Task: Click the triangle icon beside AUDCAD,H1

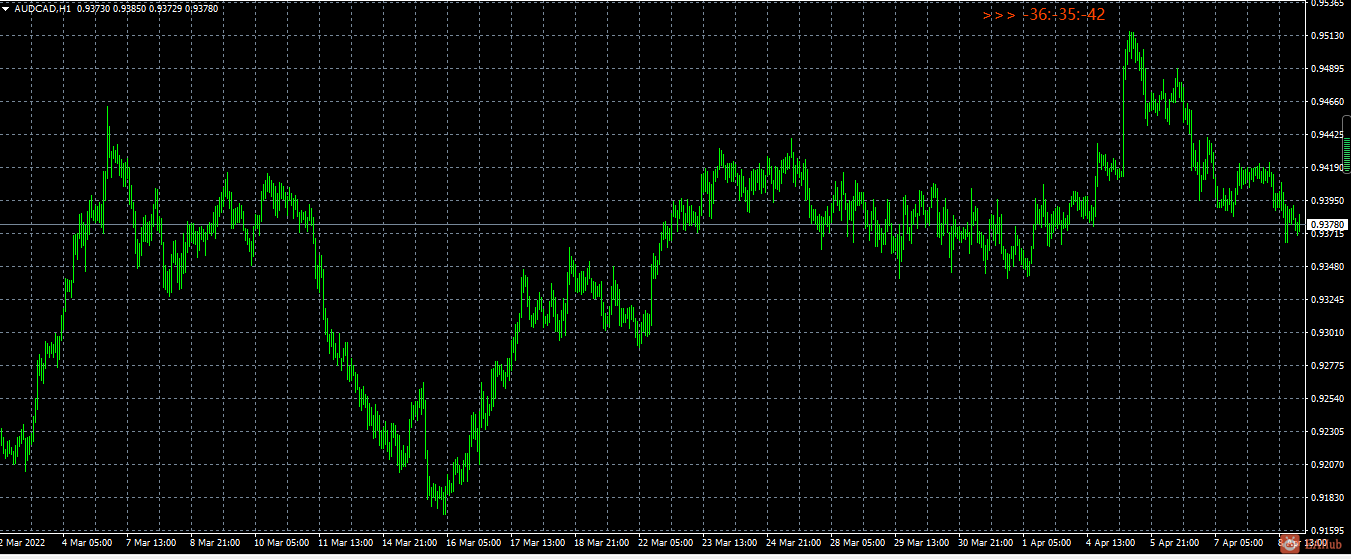Action: point(6,8)
